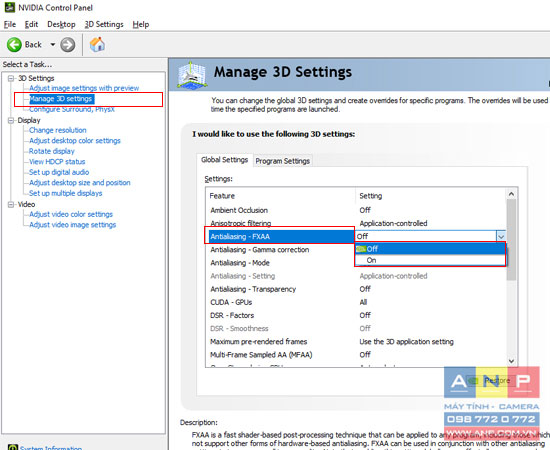Click settings list scroll up arrow

point(511,194)
